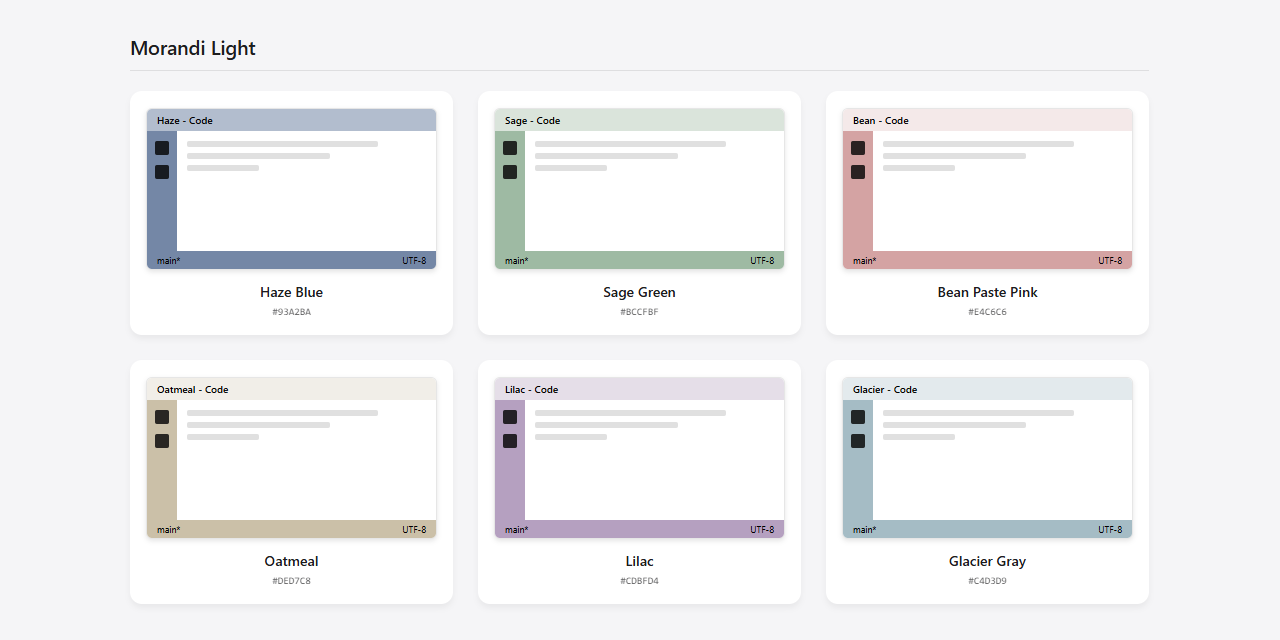Viewport: 1280px width, 640px height.
Task: Click main* branch in Haze status bar
Action: [x=168, y=261]
